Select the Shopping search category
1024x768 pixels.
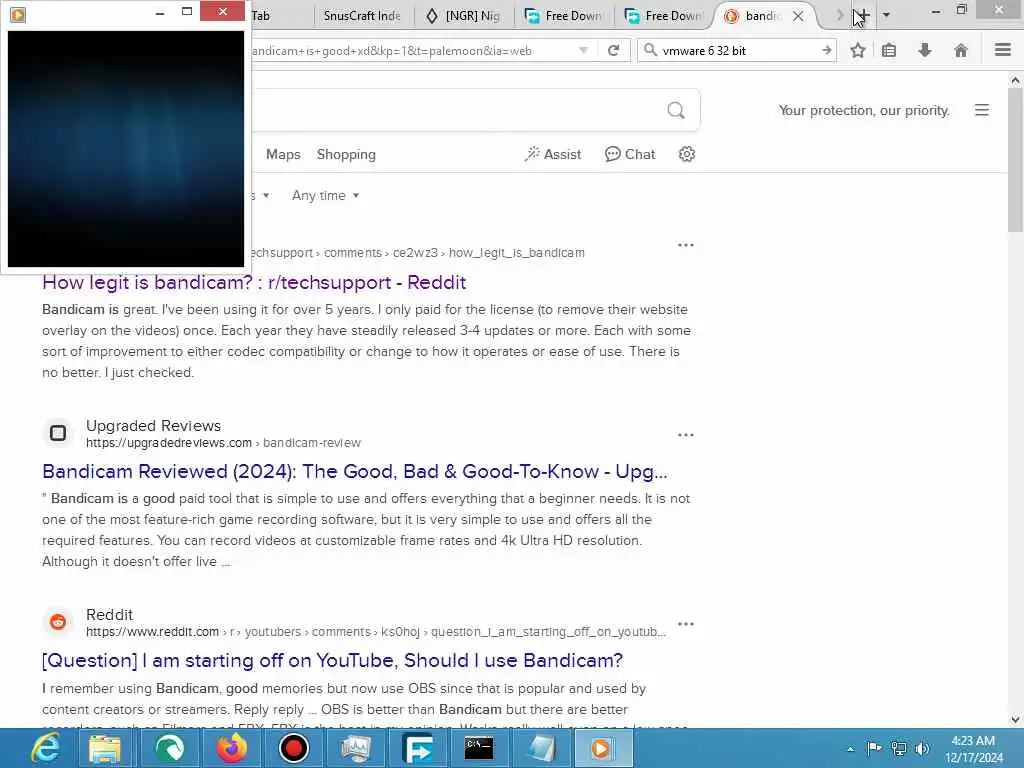point(346,154)
